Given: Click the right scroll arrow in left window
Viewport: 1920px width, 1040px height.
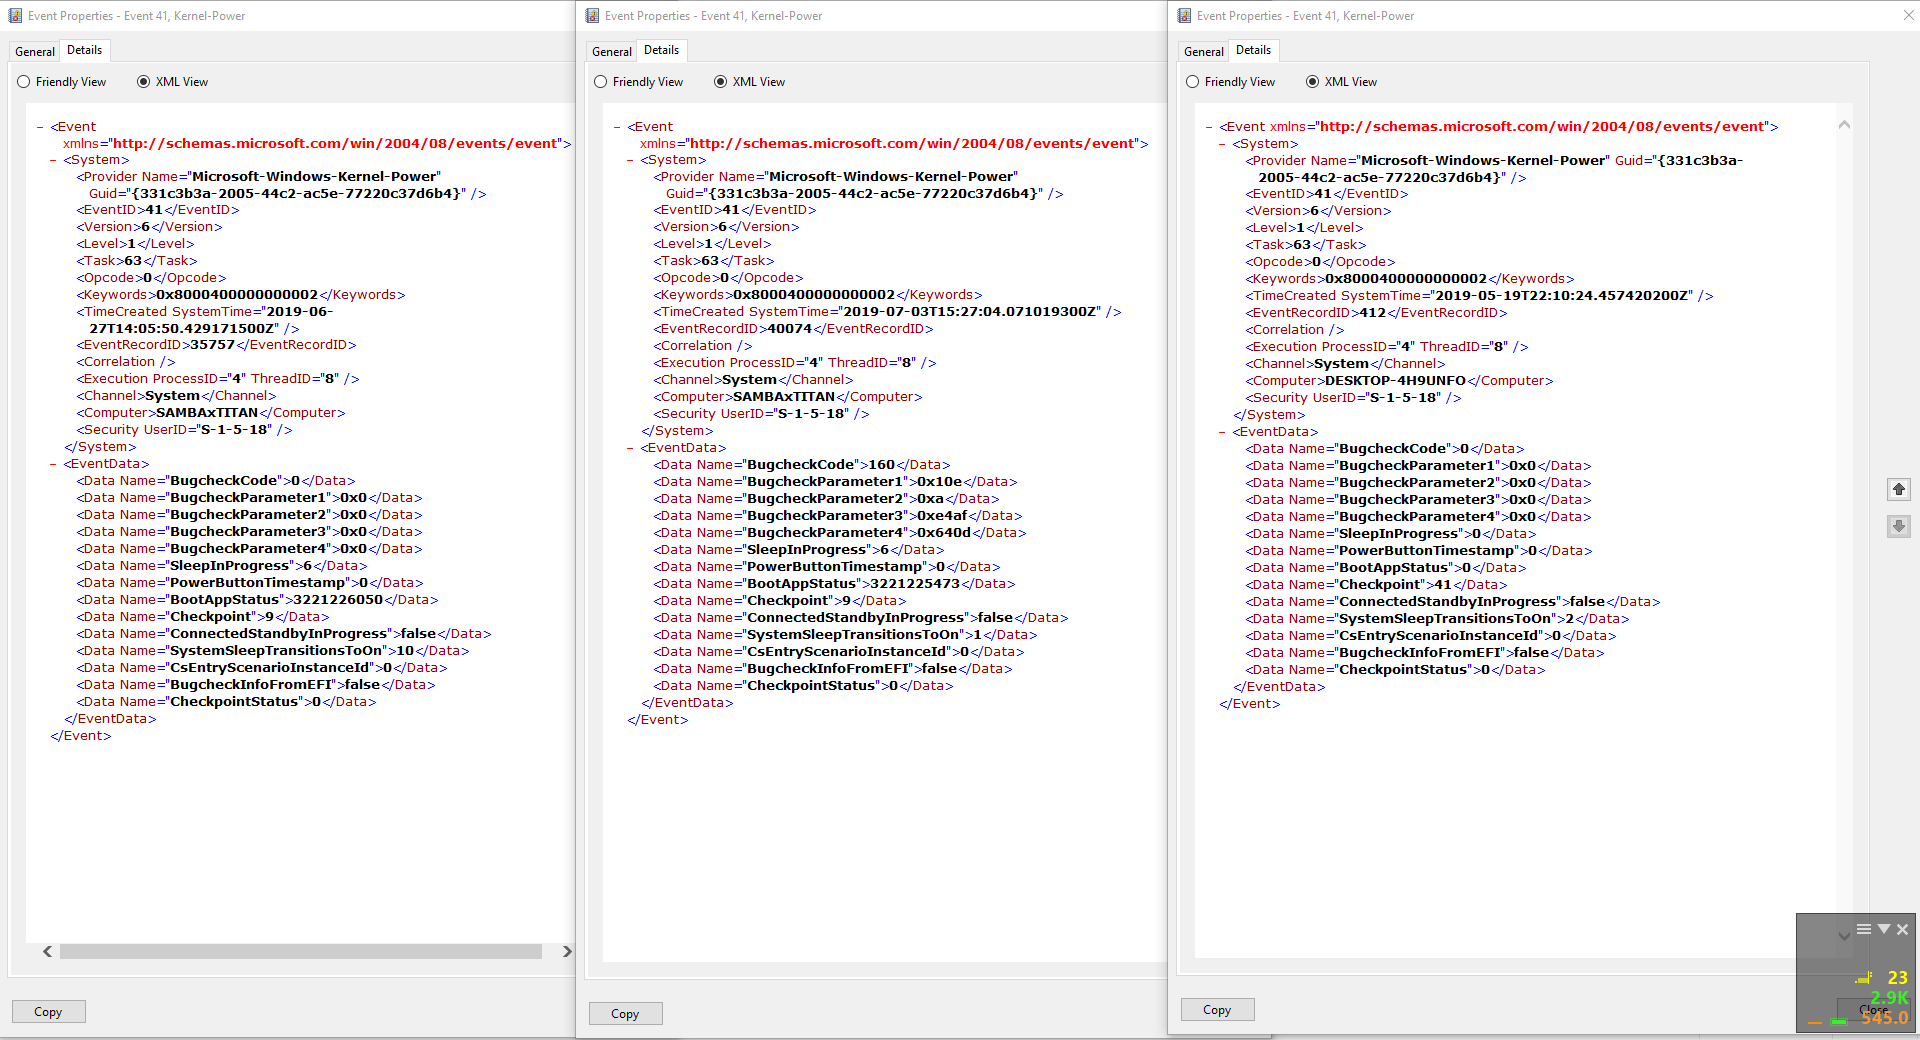Looking at the screenshot, I should click(x=567, y=951).
